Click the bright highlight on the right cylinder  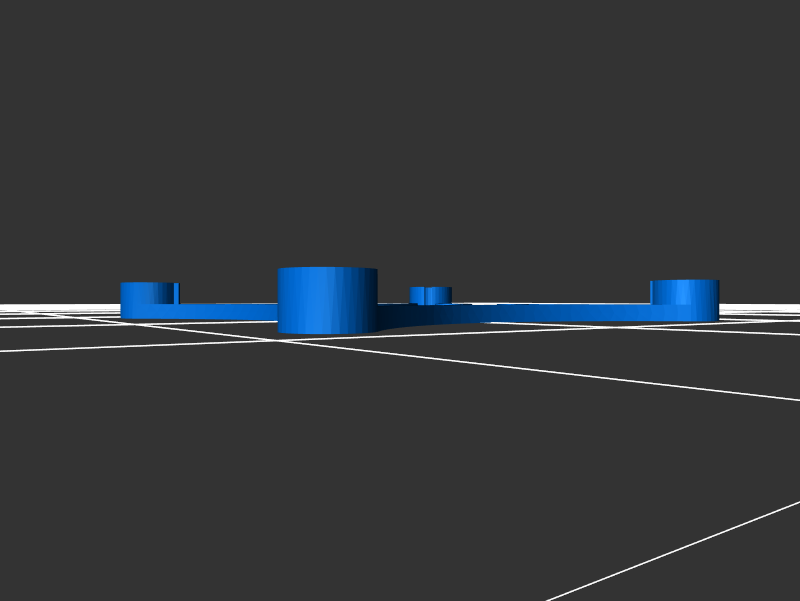[682, 292]
